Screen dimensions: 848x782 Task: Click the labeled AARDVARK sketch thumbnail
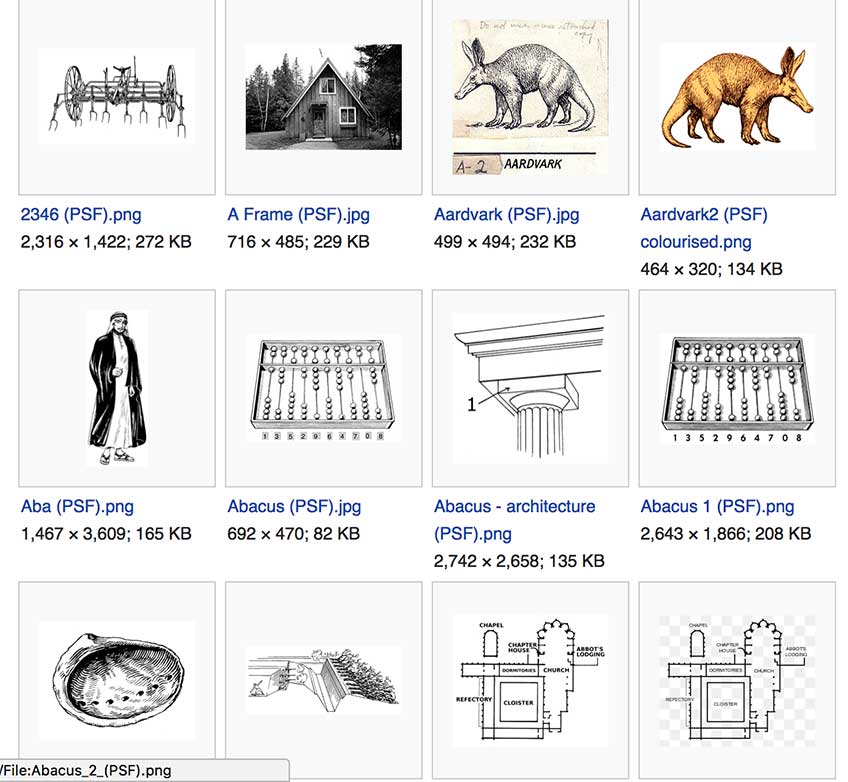click(531, 97)
